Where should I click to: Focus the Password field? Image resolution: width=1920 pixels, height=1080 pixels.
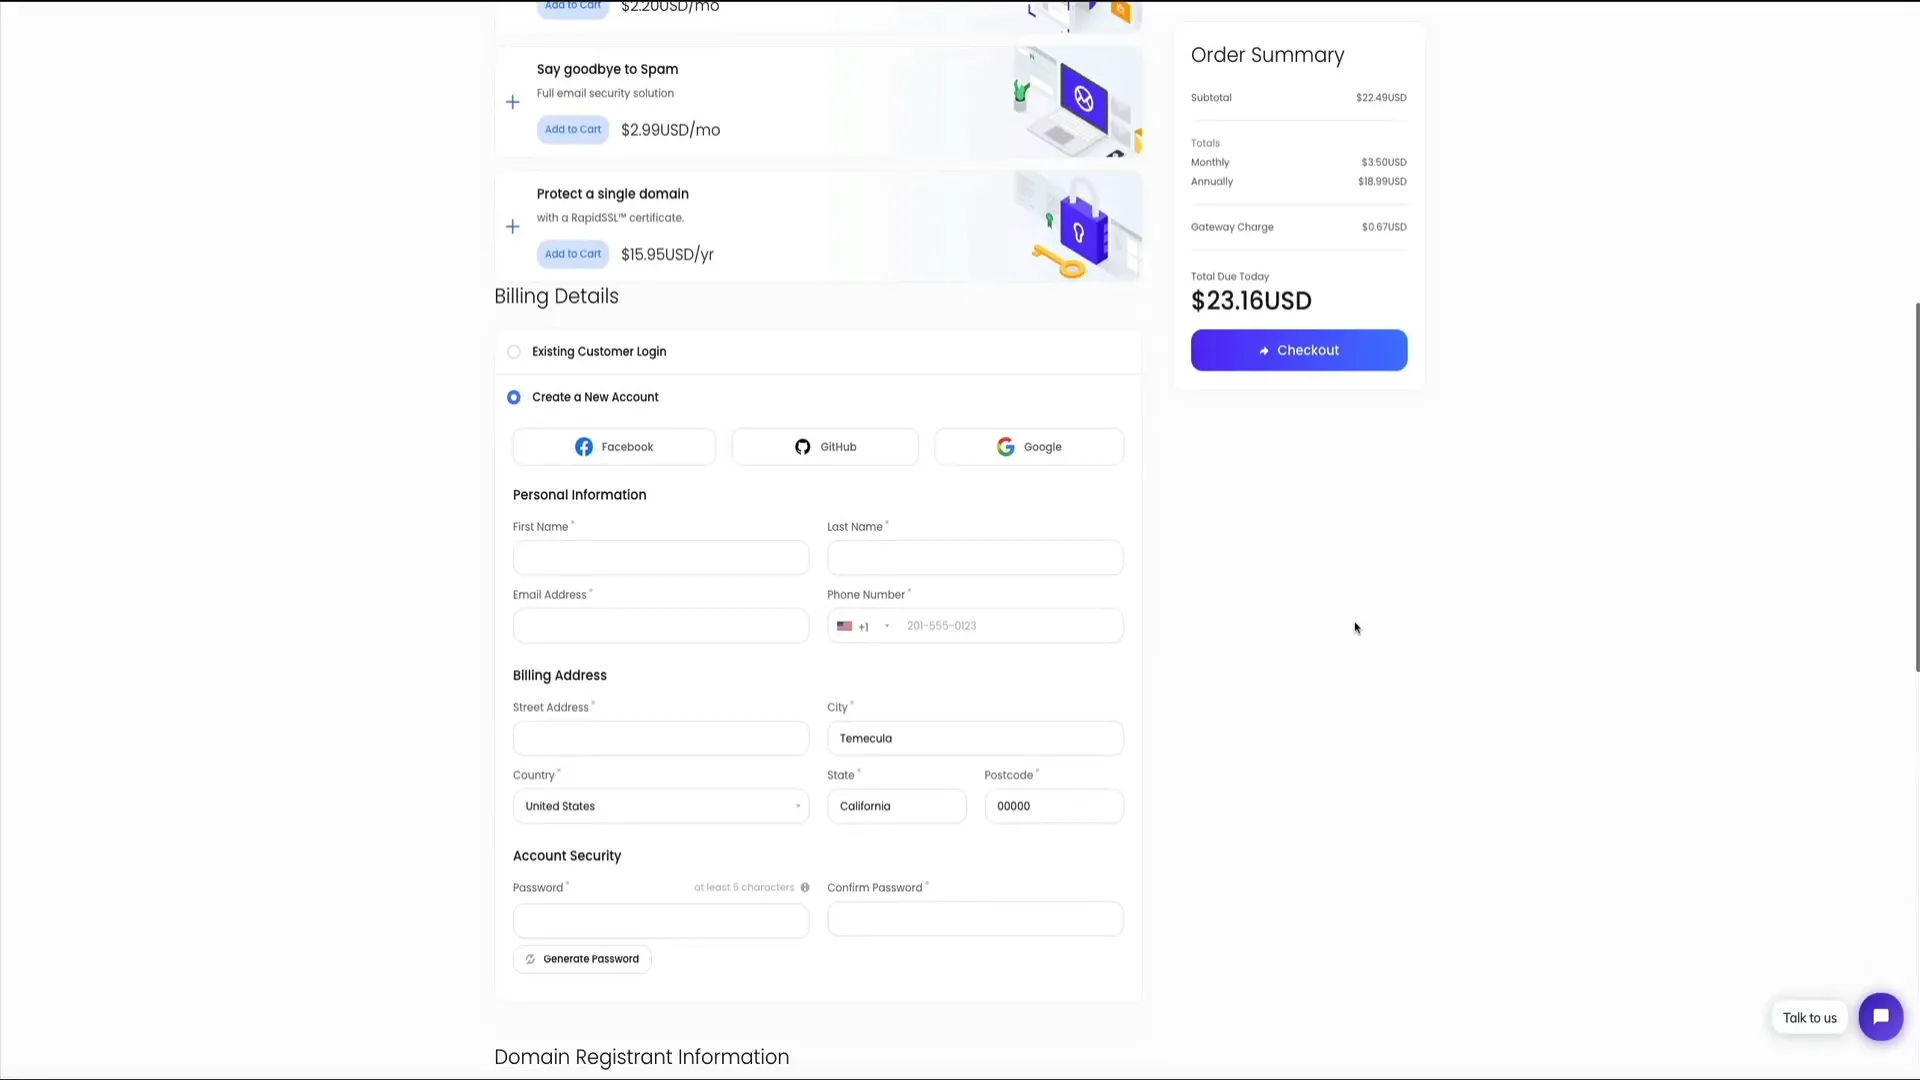pyautogui.click(x=661, y=921)
